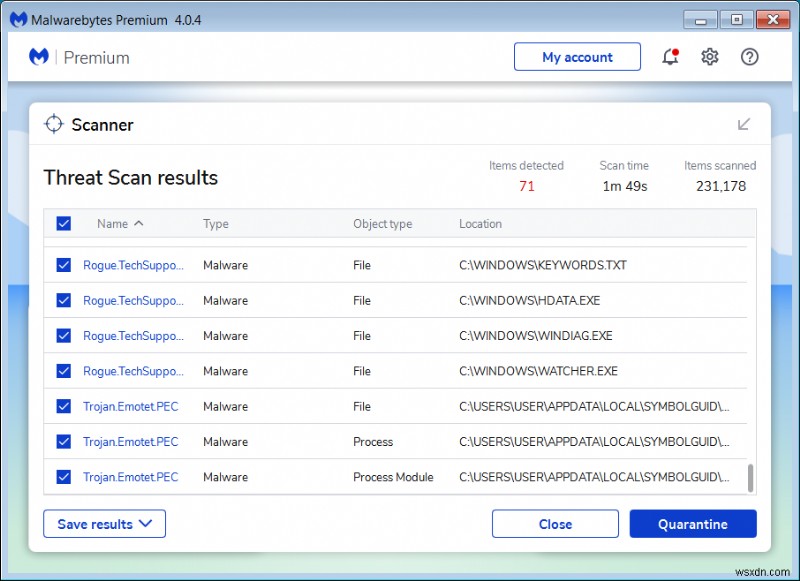Select the C:\WINDOWS\WATCHER.EXE location text
The image size is (800, 581).
pos(538,371)
